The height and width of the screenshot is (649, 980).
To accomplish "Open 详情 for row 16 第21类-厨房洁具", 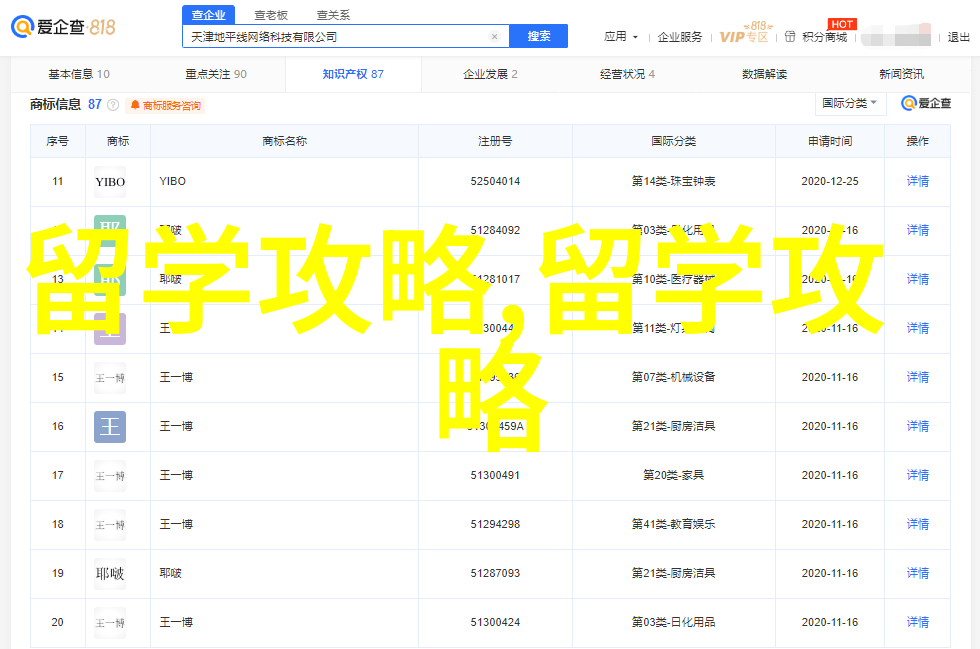I will (x=918, y=426).
